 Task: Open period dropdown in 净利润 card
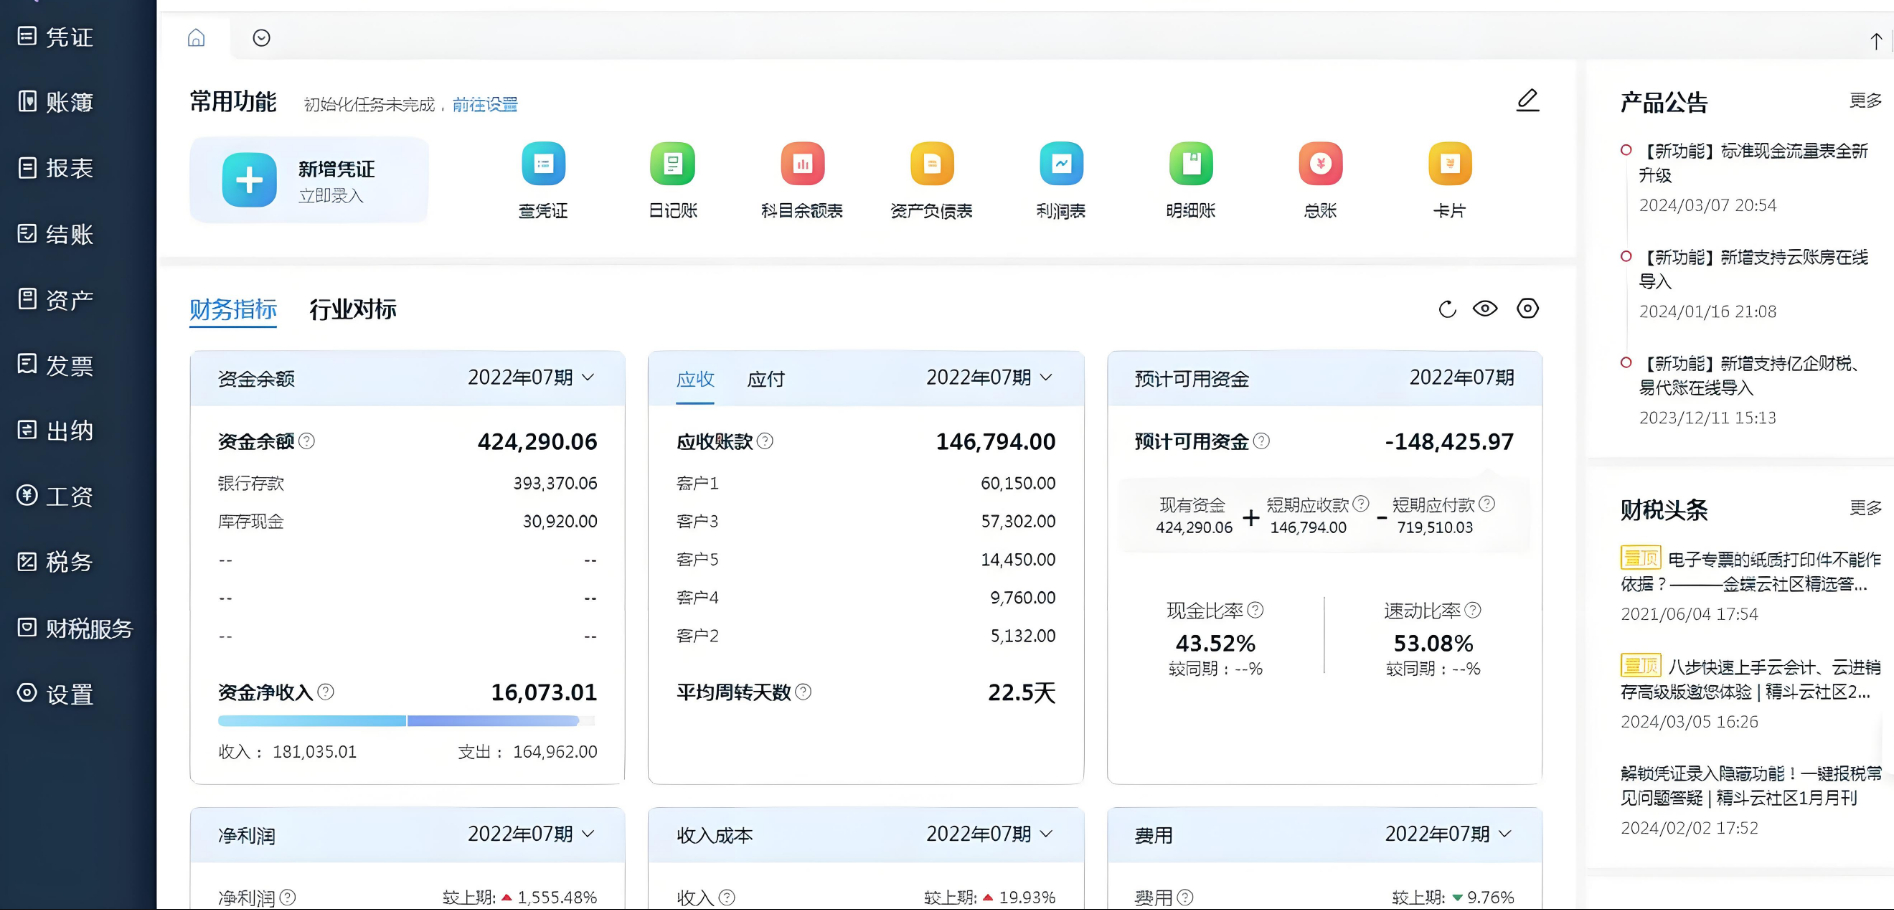531,834
